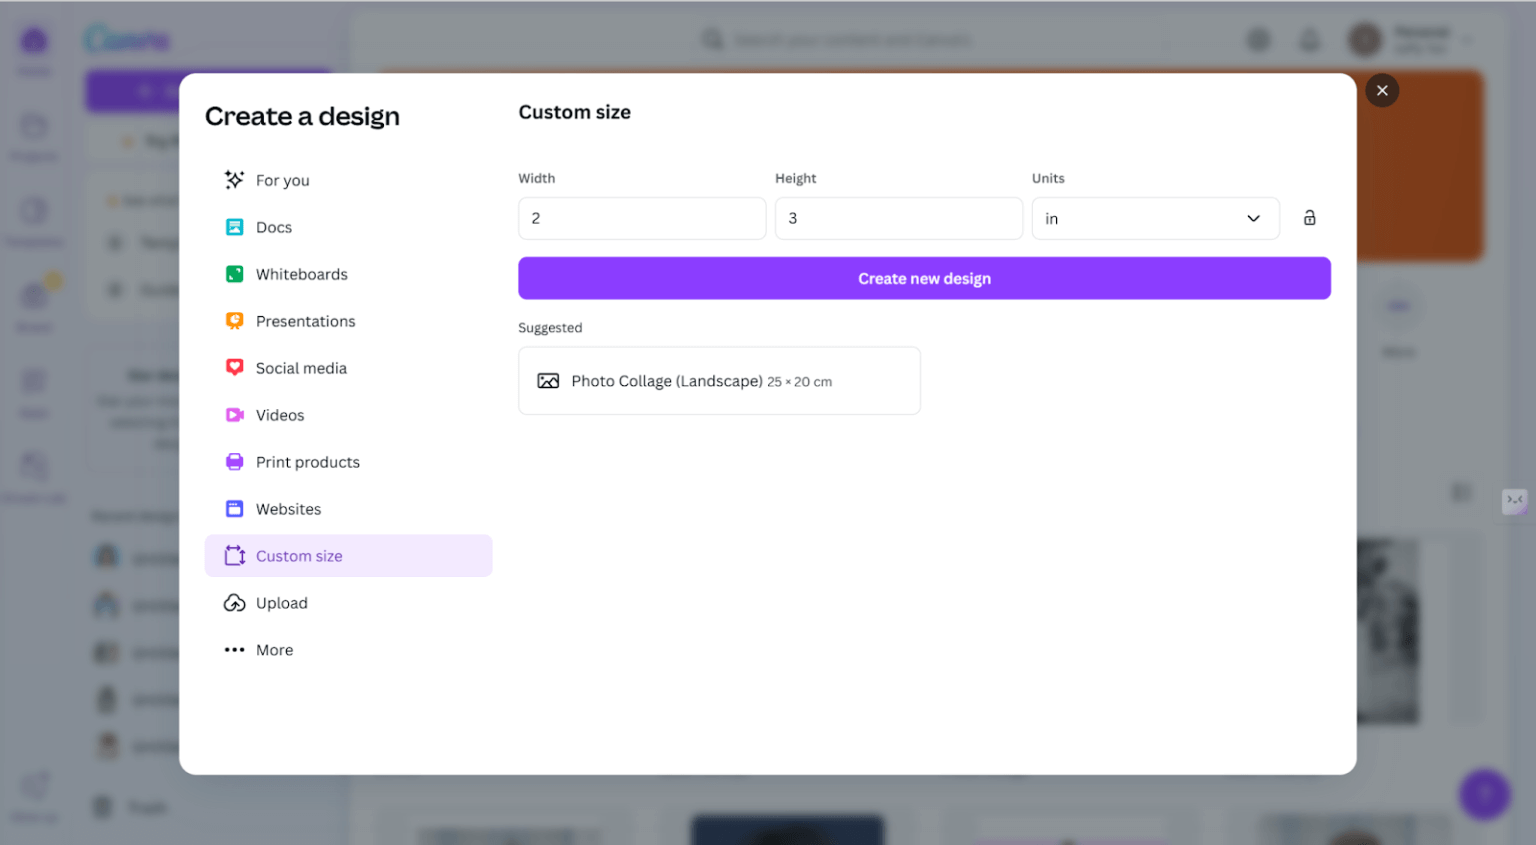Image resolution: width=1536 pixels, height=845 pixels.
Task: Click the Social media heart icon
Action: pos(234,368)
